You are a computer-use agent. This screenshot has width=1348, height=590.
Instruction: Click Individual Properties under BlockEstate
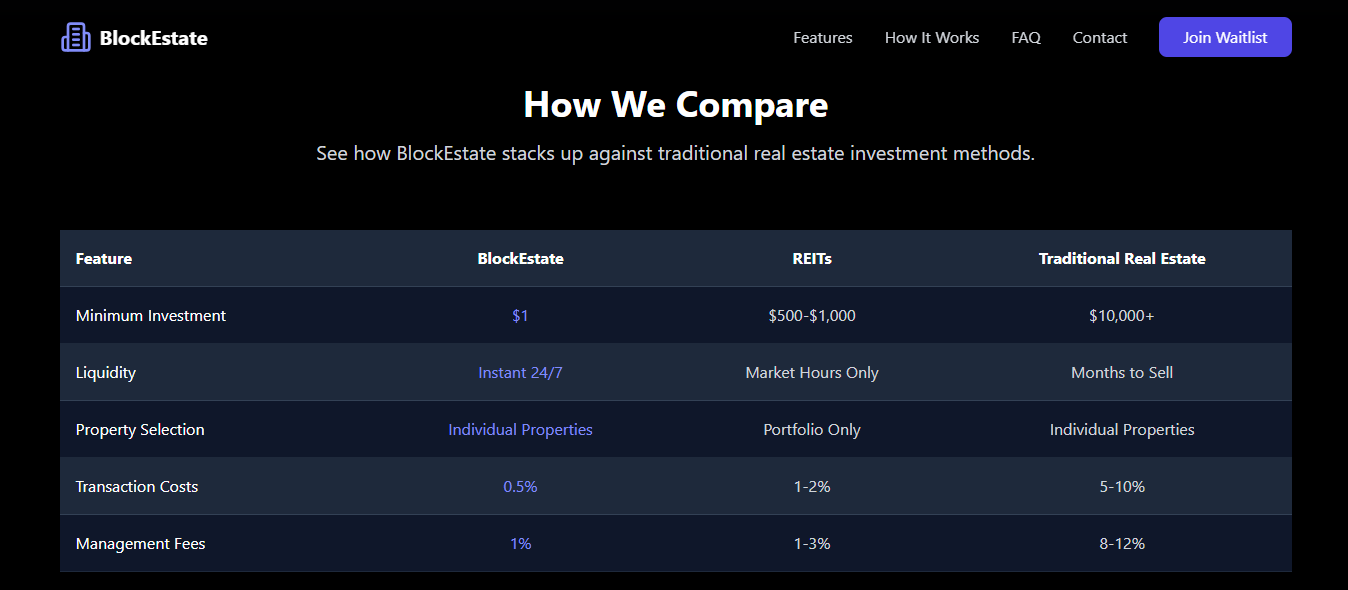(x=520, y=429)
